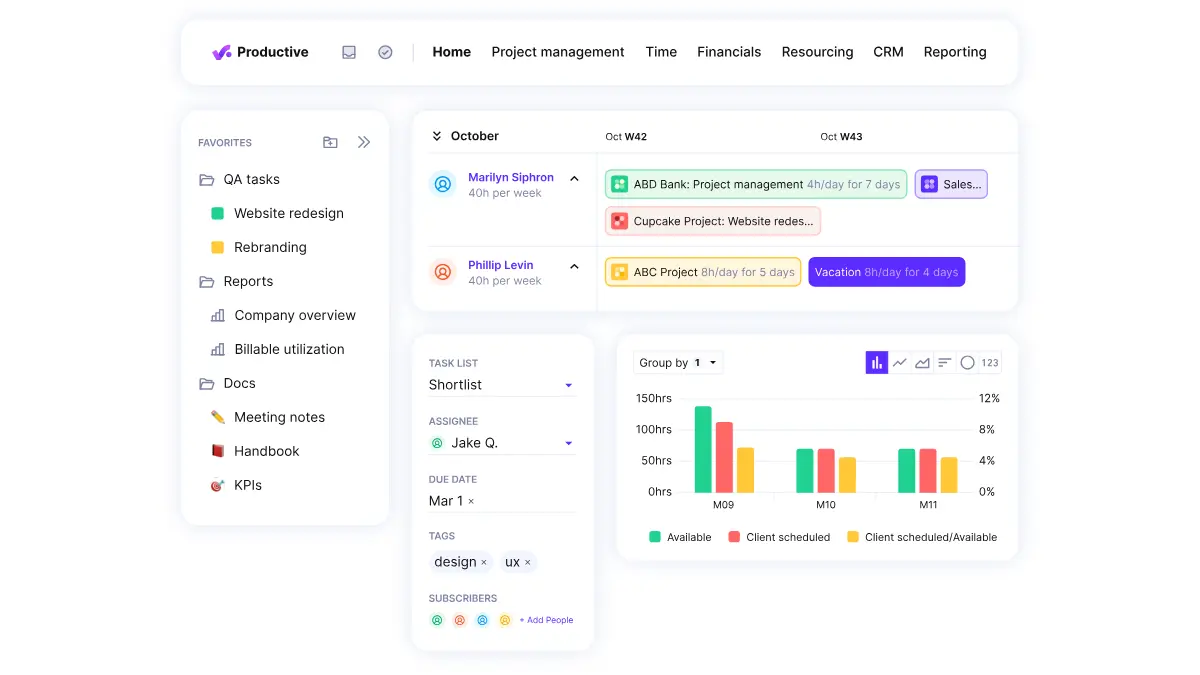Toggle the Available legend in chart

point(680,537)
